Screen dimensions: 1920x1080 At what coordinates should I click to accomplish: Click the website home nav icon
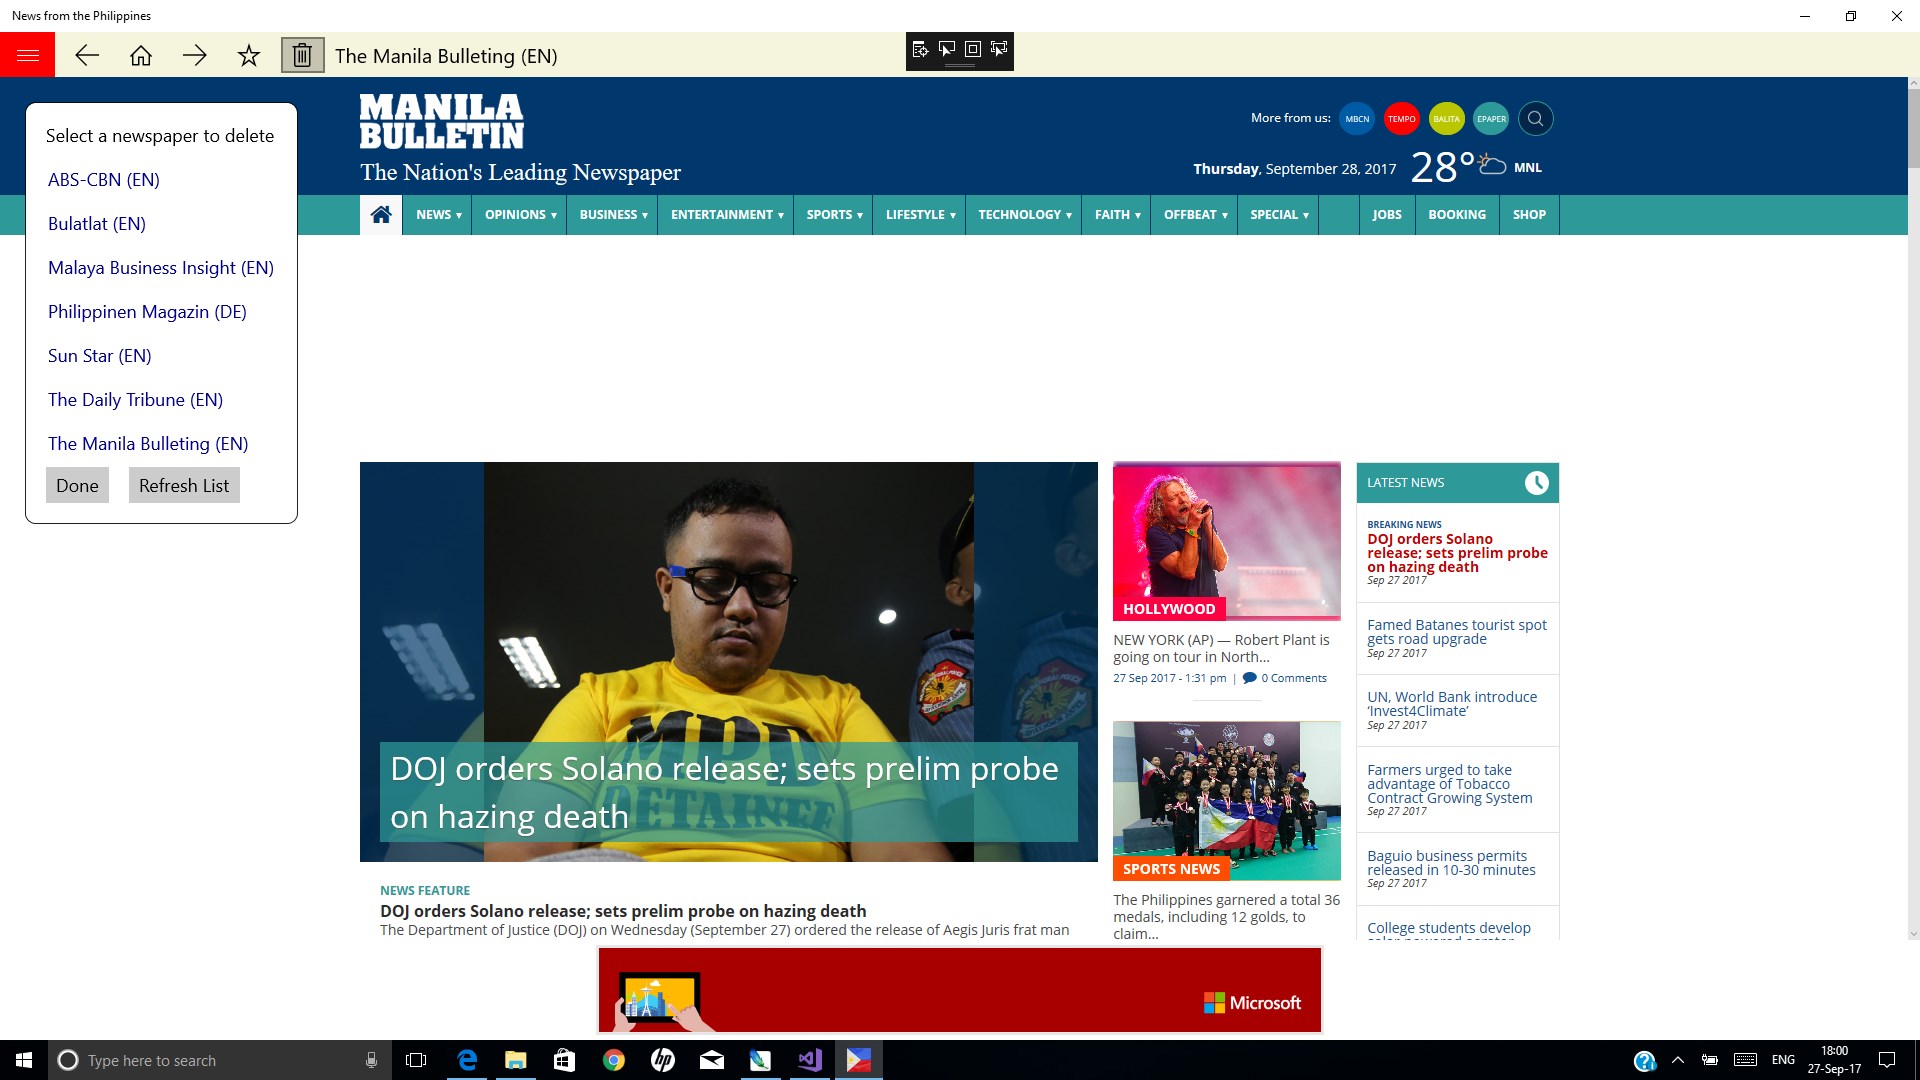pos(381,214)
